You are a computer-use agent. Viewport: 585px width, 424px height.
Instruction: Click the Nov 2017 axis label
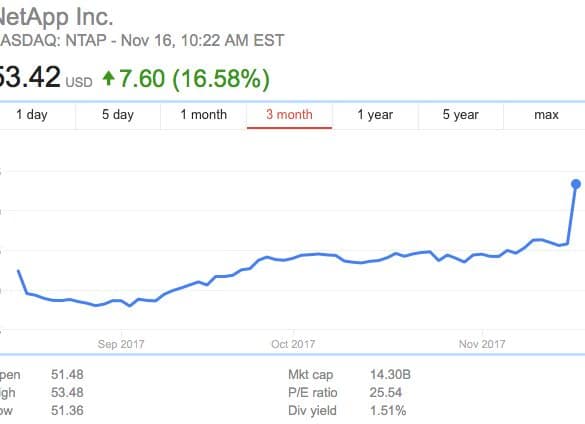point(482,344)
